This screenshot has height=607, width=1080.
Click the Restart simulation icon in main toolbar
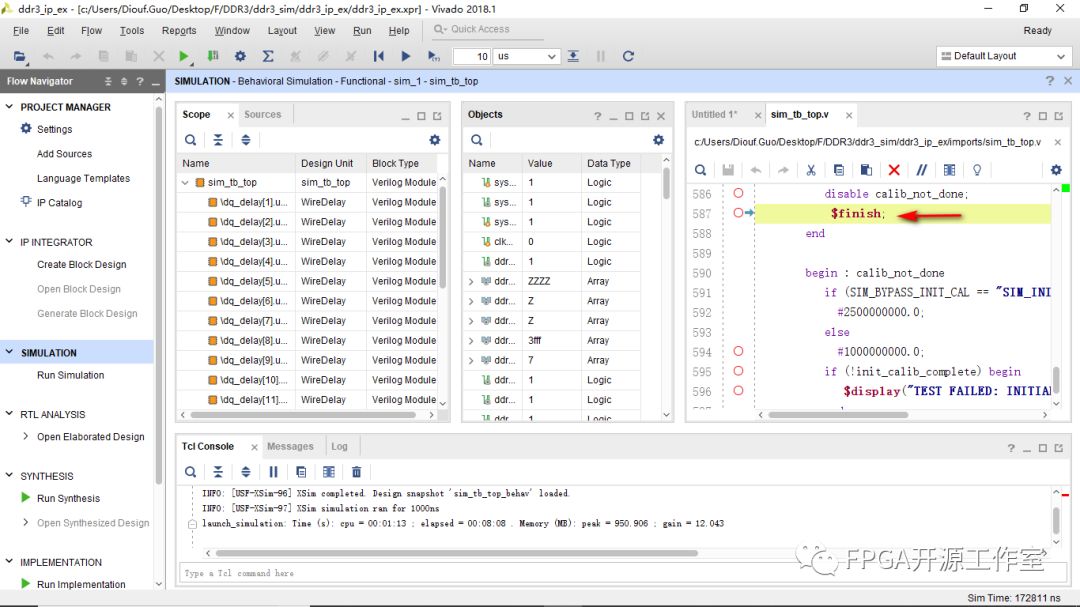378,57
